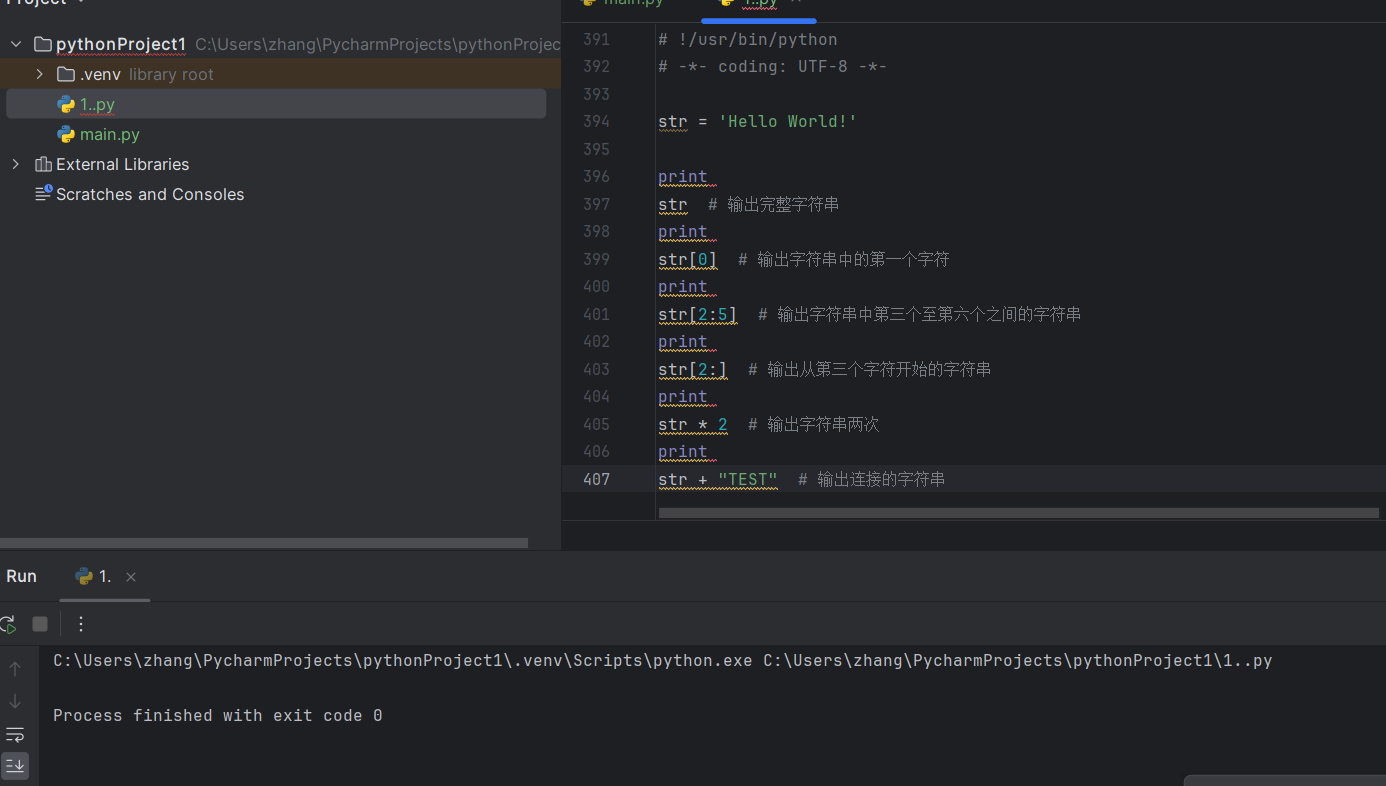Click the "TEST" string literal
The height and width of the screenshot is (786, 1386).
[748, 479]
